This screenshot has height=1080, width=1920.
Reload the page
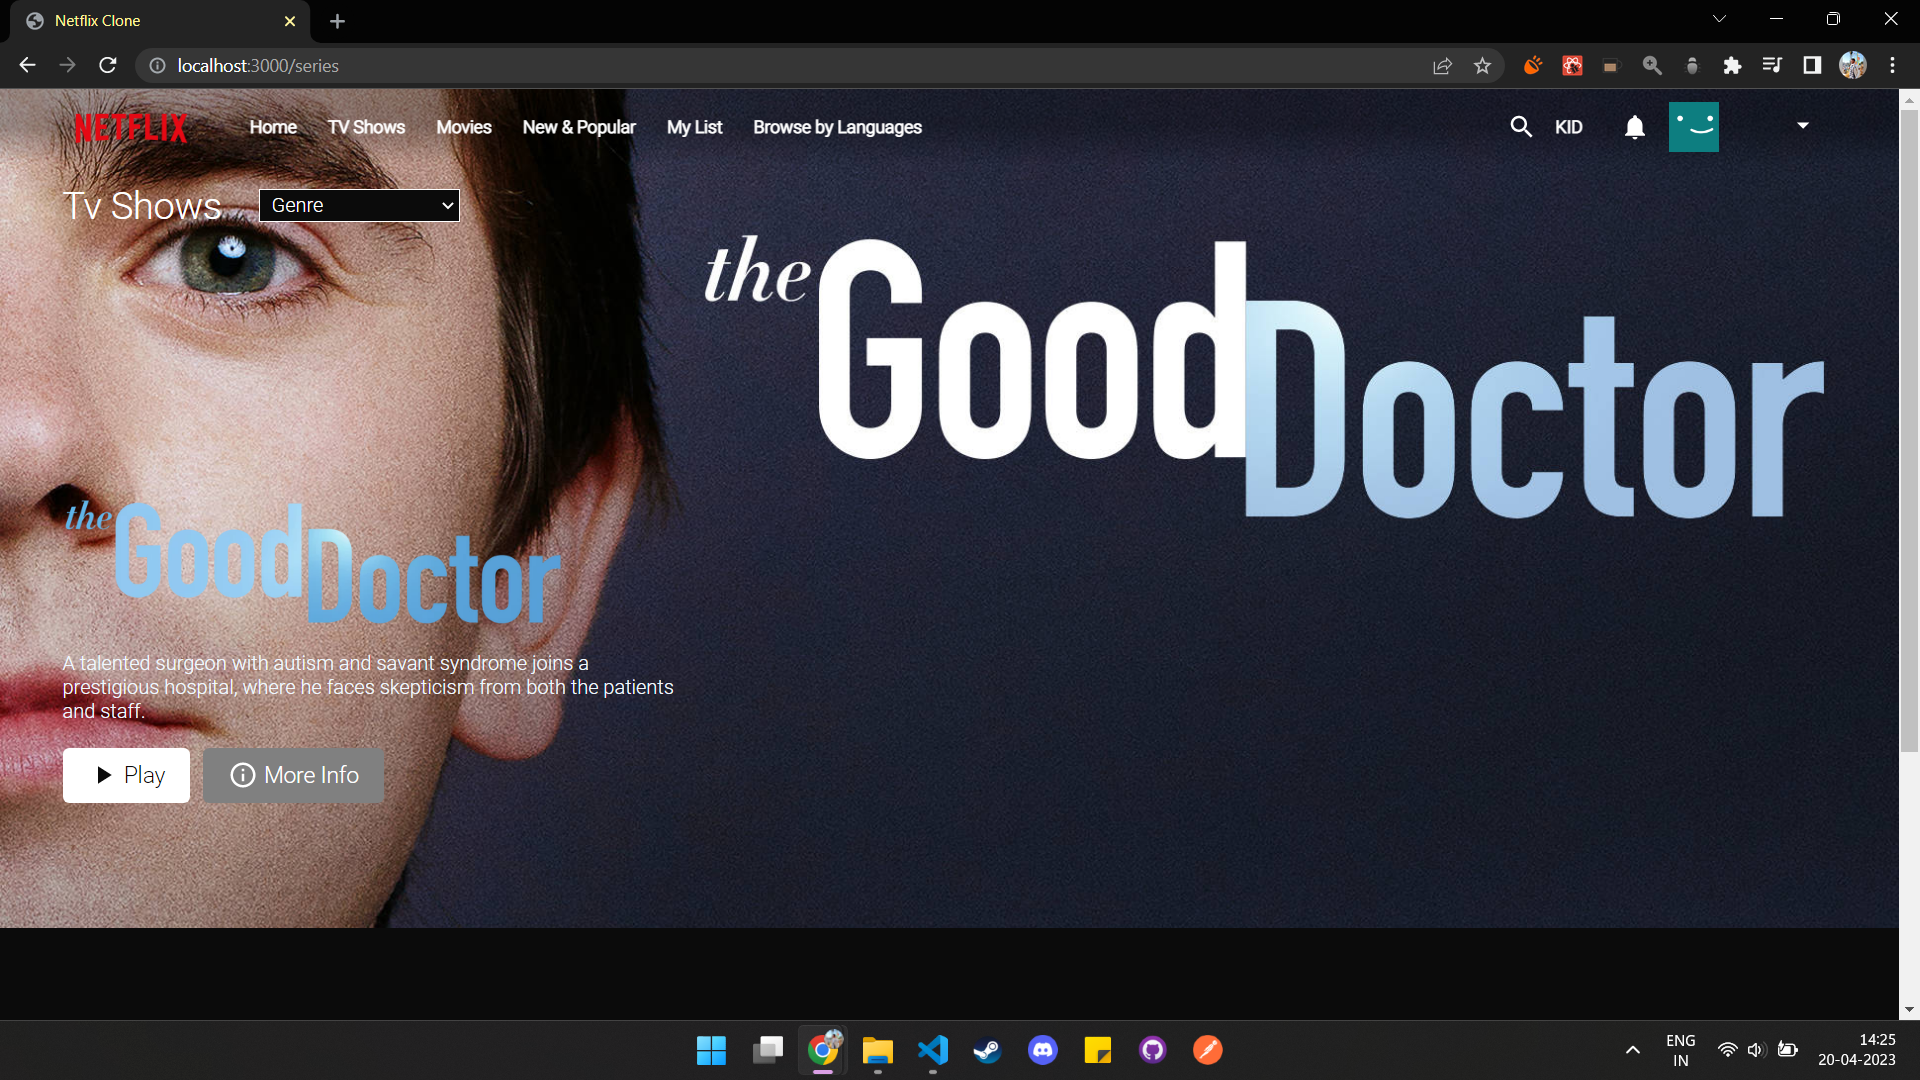click(108, 65)
